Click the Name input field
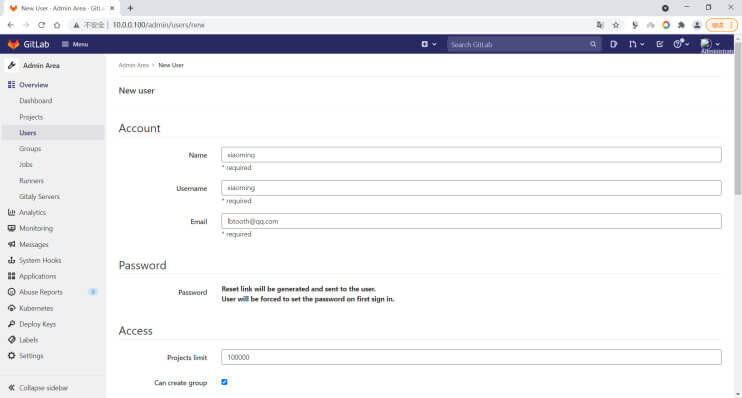Image resolution: width=742 pixels, height=398 pixels. [471, 155]
